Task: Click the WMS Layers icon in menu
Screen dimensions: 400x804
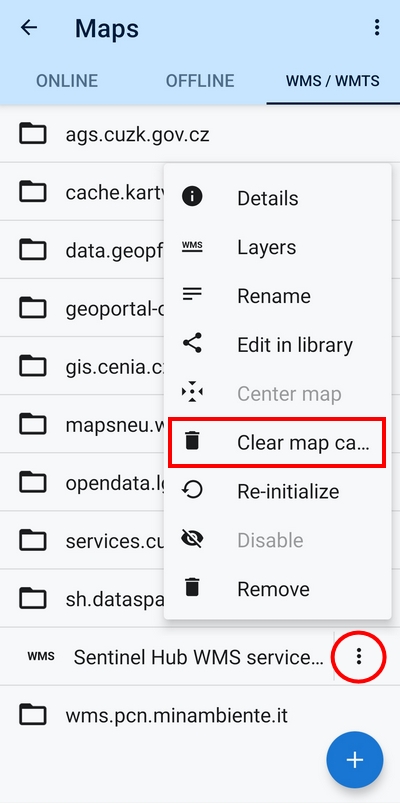Action: click(x=192, y=247)
